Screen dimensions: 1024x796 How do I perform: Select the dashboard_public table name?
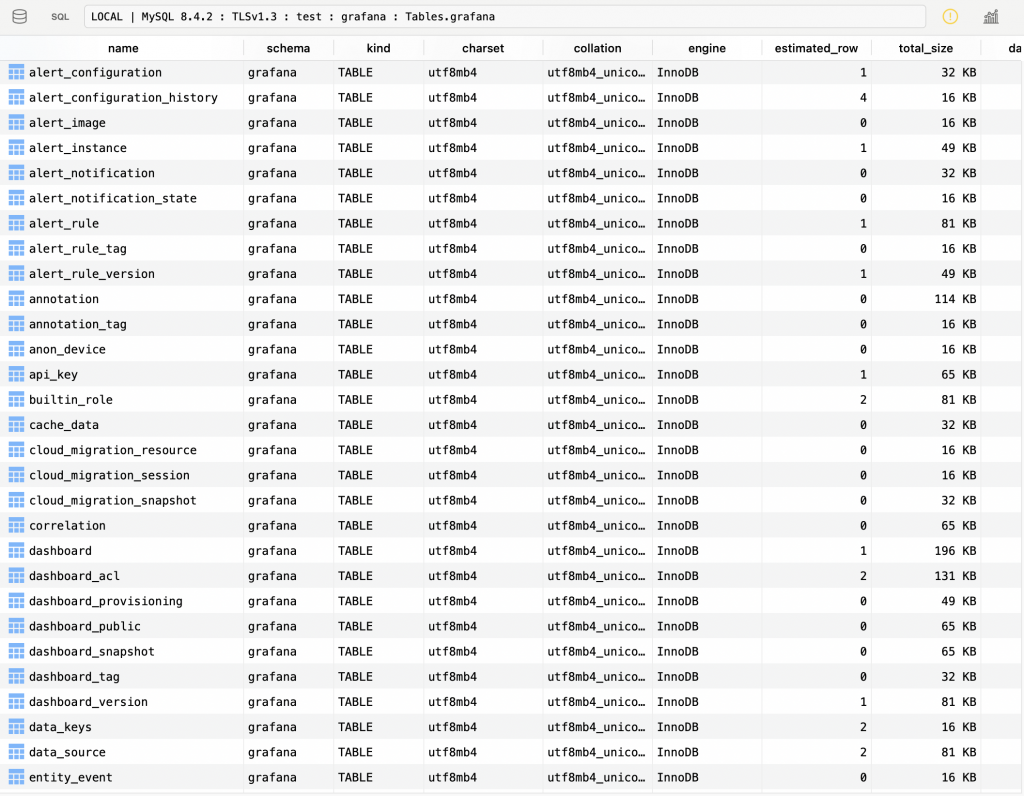(85, 627)
